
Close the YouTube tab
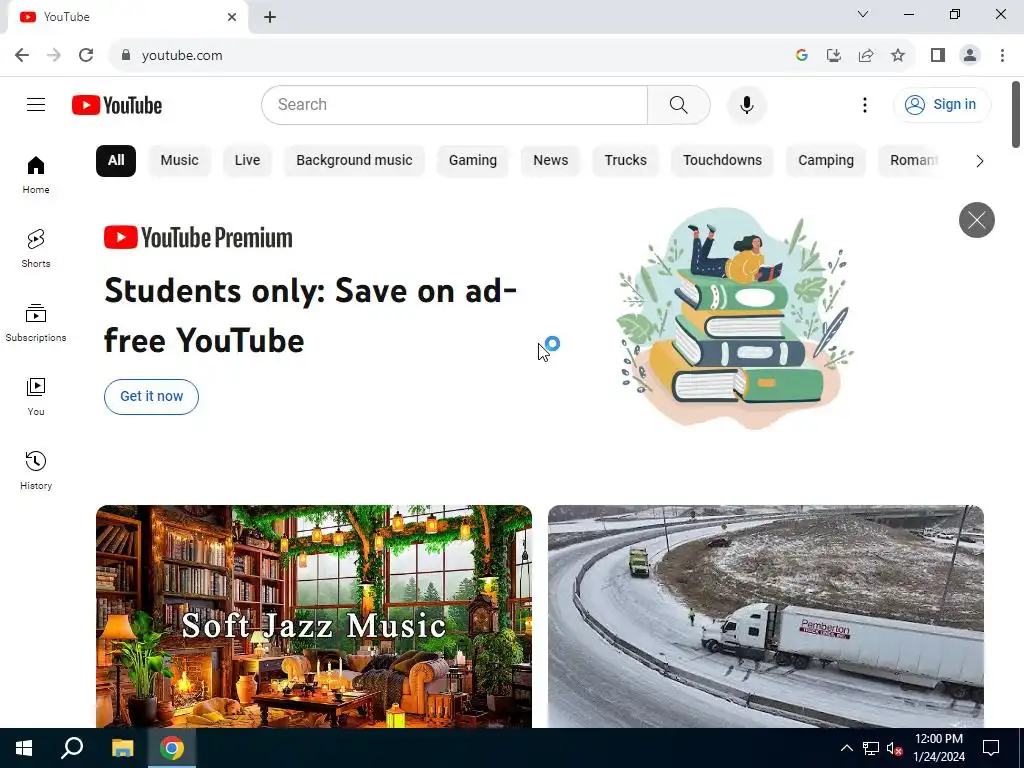(232, 17)
